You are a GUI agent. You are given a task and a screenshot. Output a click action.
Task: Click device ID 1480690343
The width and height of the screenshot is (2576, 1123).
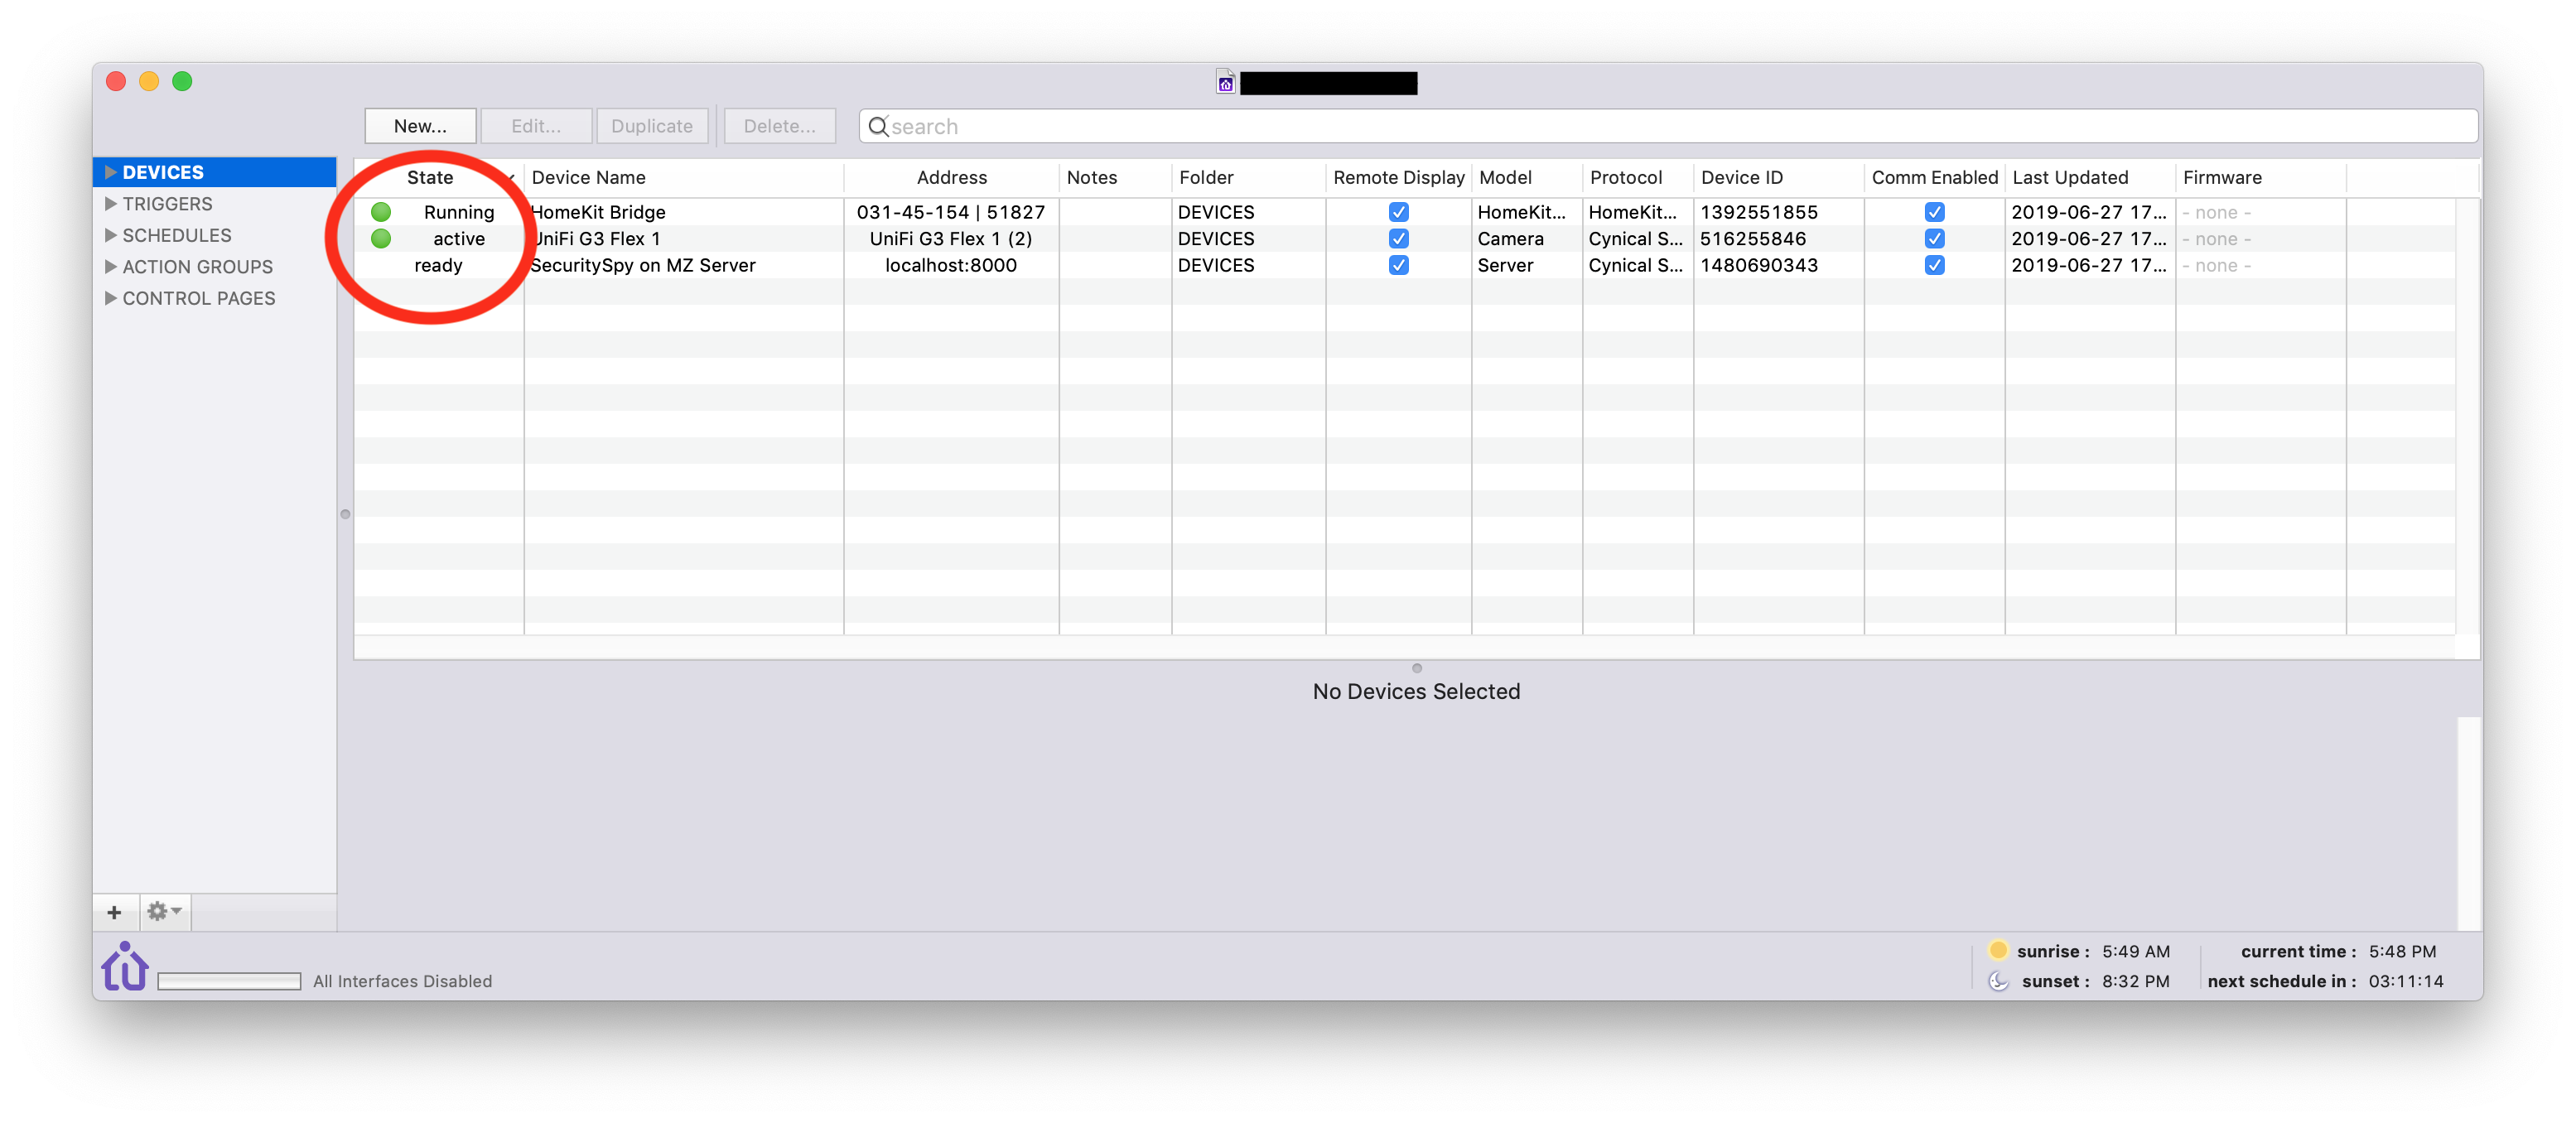[1759, 265]
